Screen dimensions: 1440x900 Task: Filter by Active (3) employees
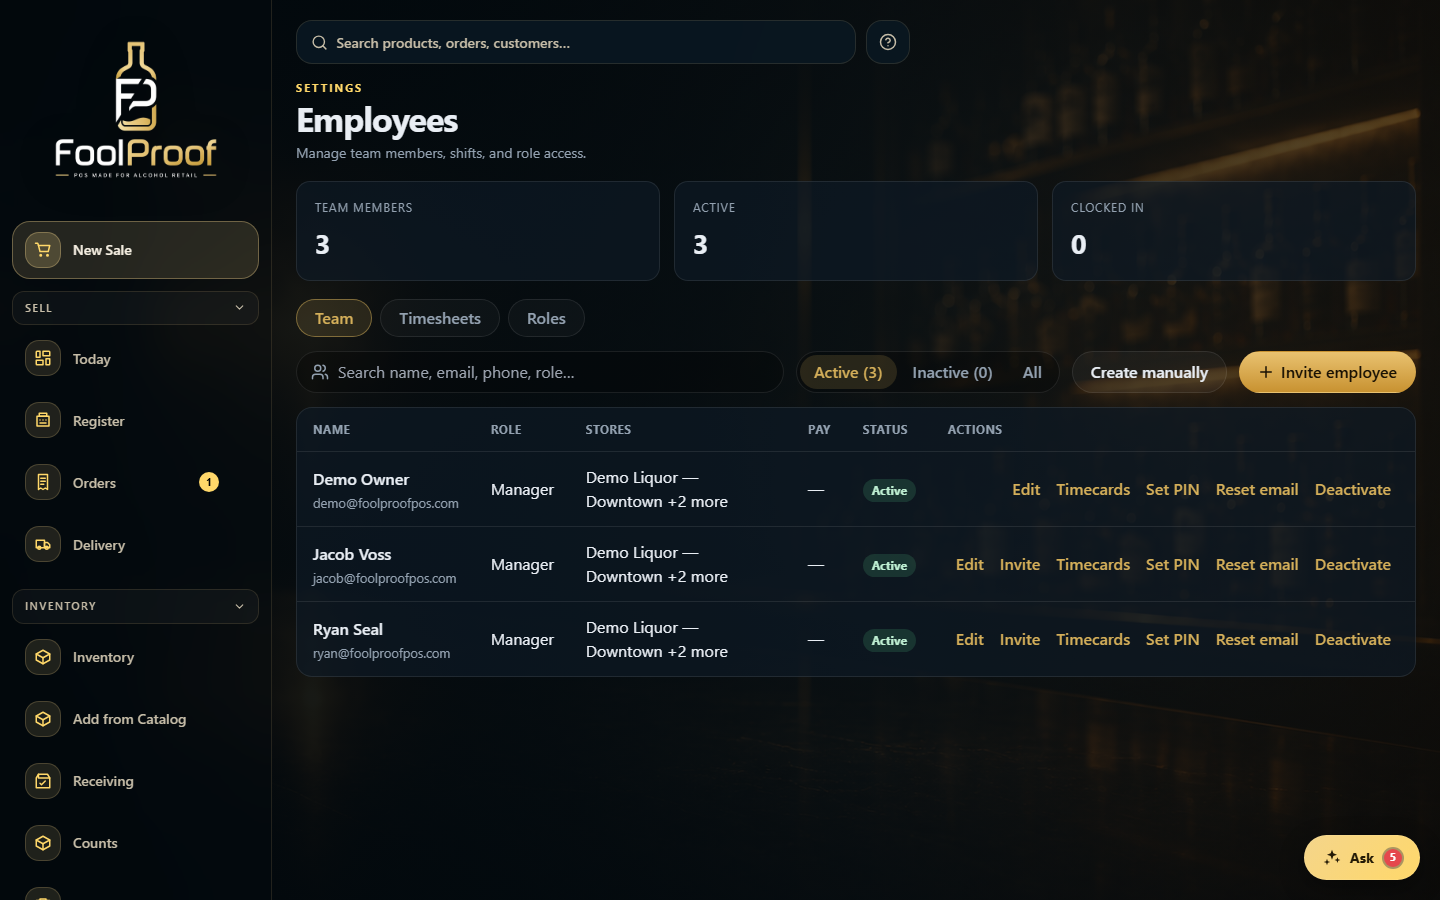pos(848,372)
